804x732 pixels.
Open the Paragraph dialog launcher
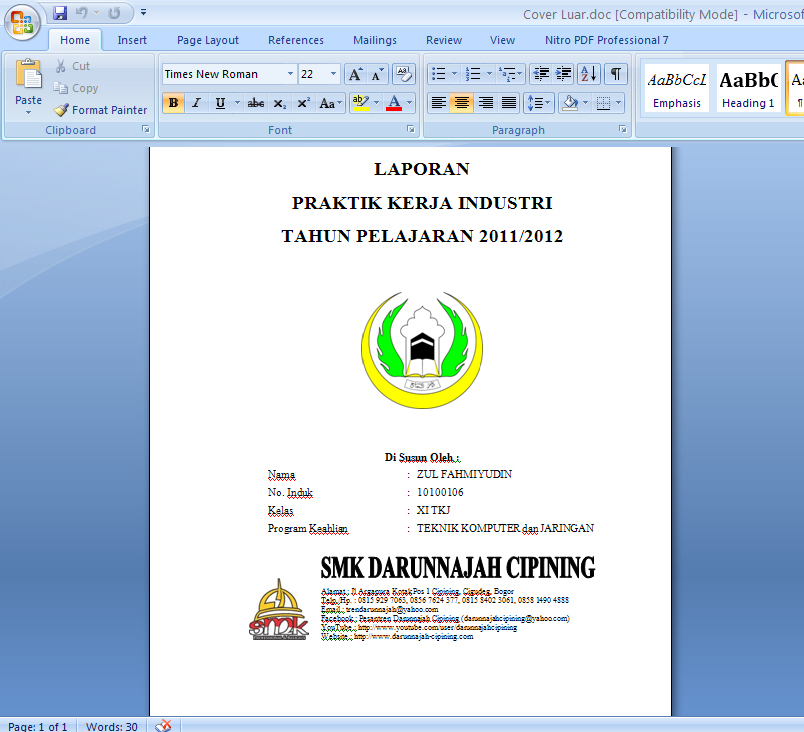[x=623, y=130]
